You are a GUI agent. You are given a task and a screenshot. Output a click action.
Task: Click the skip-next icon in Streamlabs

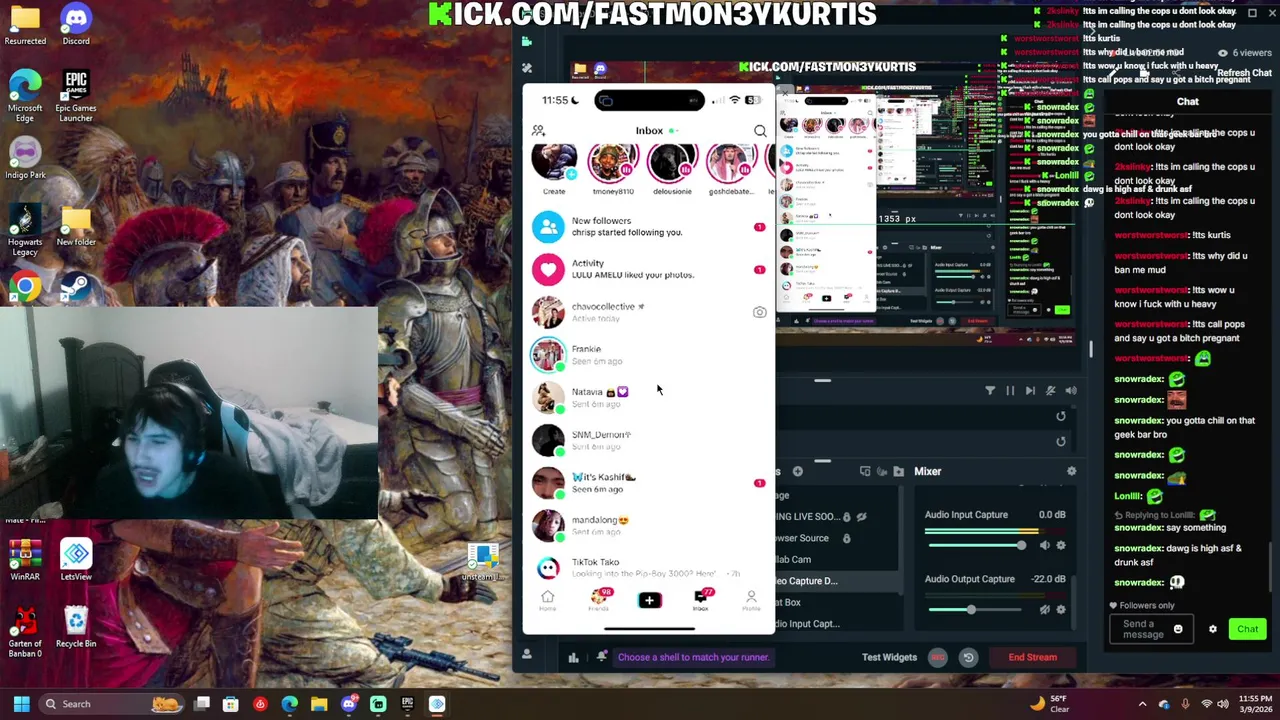pos(1030,391)
